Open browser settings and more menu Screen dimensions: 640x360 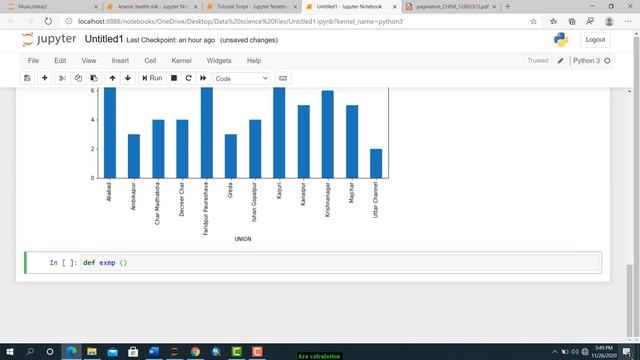click(628, 22)
